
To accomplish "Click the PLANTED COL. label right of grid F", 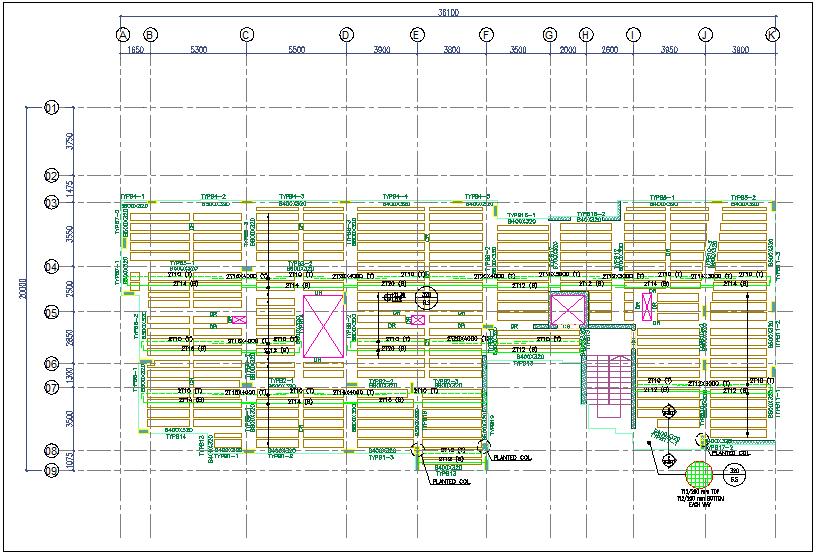I will point(513,458).
